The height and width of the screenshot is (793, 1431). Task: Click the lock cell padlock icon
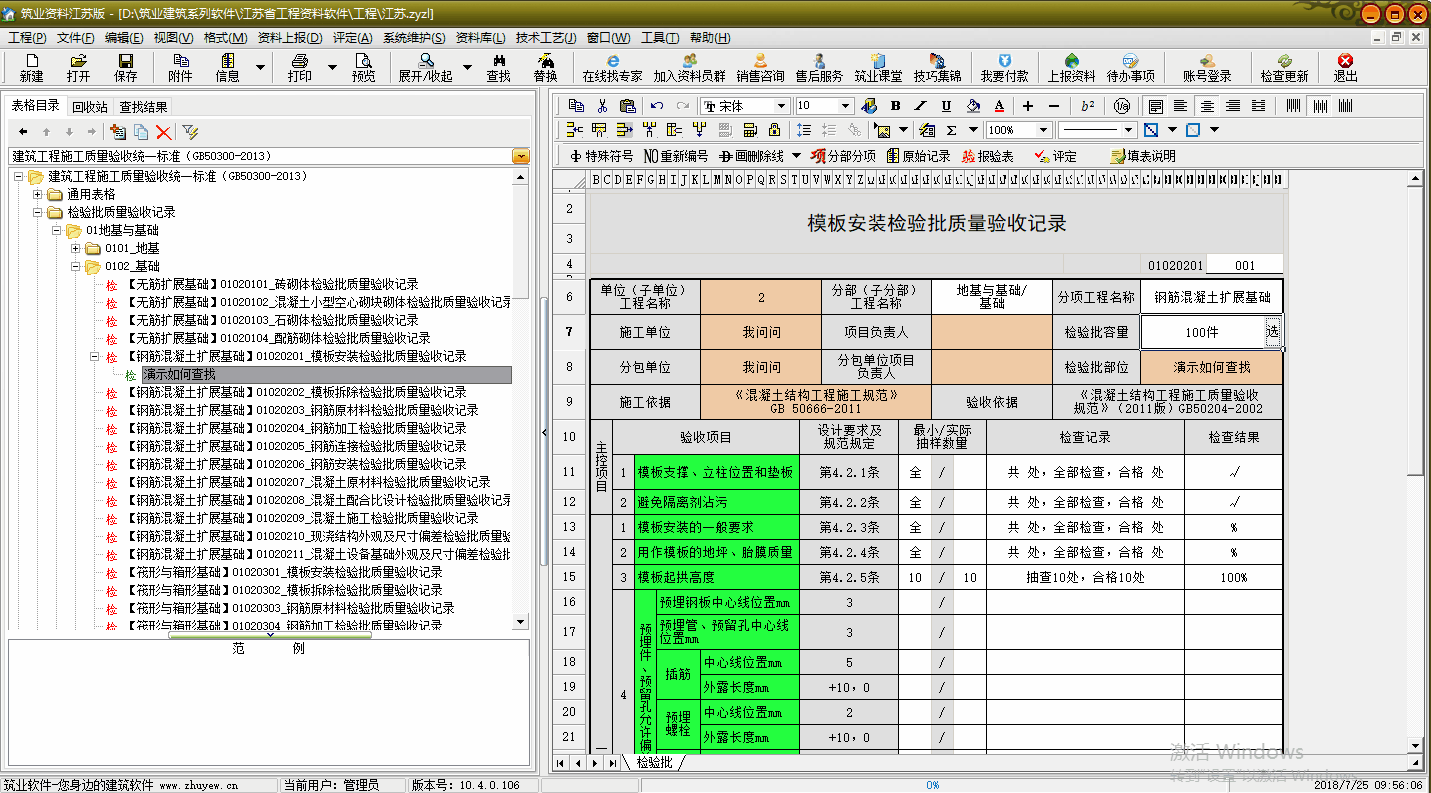pyautogui.click(x=774, y=130)
